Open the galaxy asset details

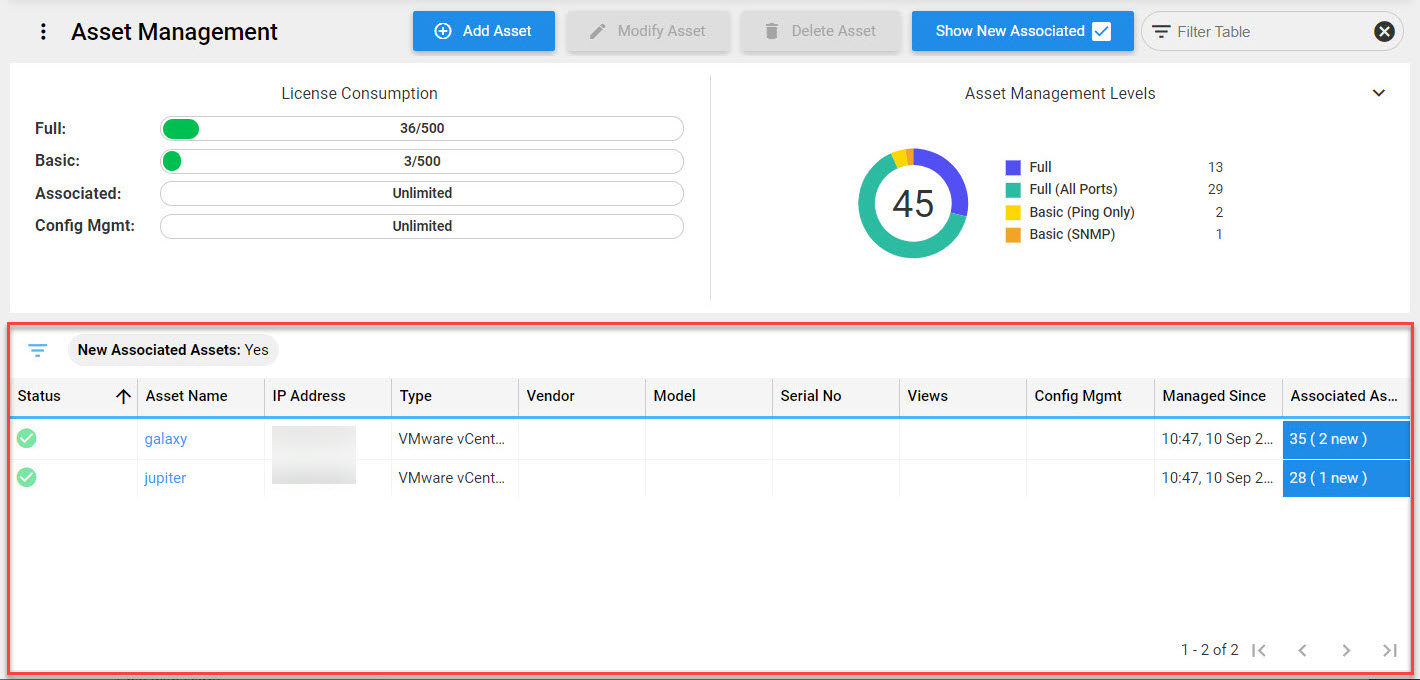click(165, 438)
